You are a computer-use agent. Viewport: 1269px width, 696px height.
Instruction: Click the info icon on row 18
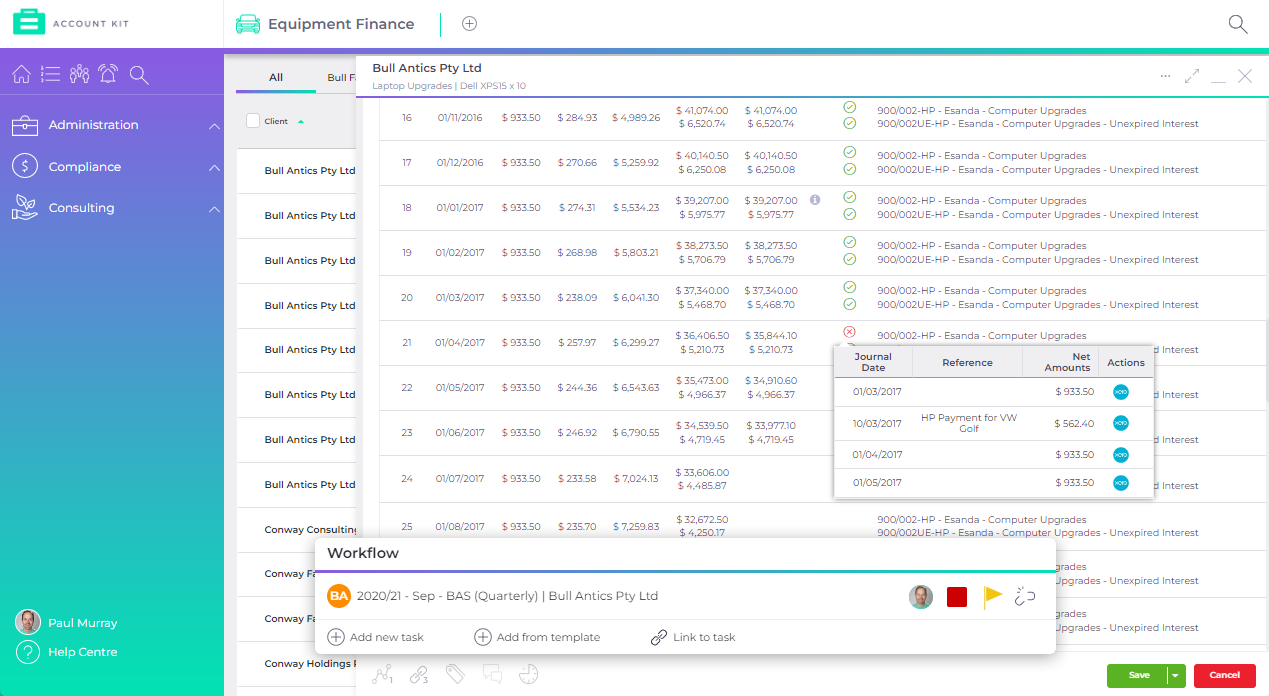[x=815, y=200]
